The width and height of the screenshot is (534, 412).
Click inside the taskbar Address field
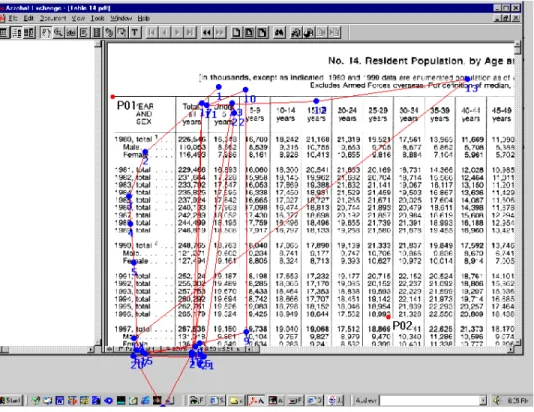point(429,400)
